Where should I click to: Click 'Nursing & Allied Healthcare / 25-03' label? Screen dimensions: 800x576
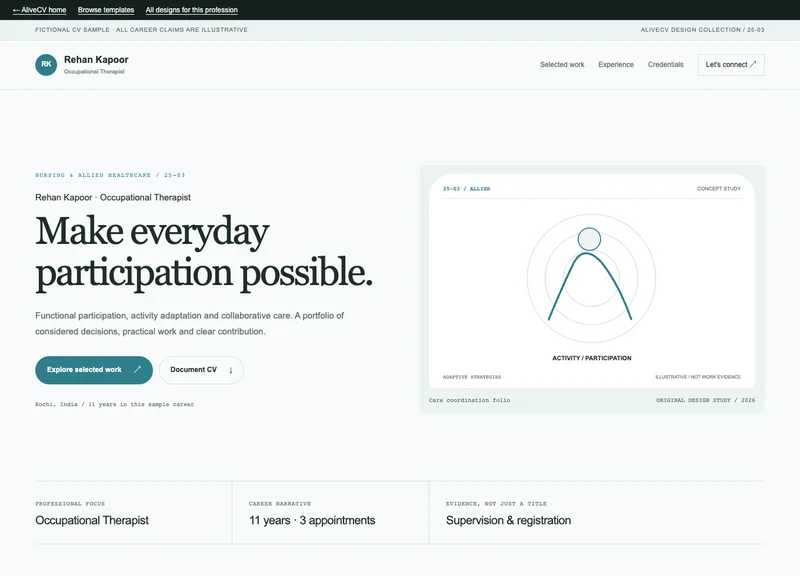click(x=110, y=175)
